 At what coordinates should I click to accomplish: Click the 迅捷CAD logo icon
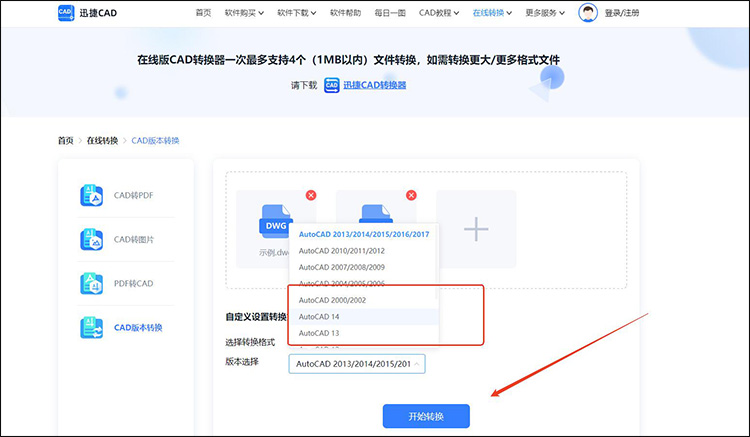pyautogui.click(x=66, y=13)
